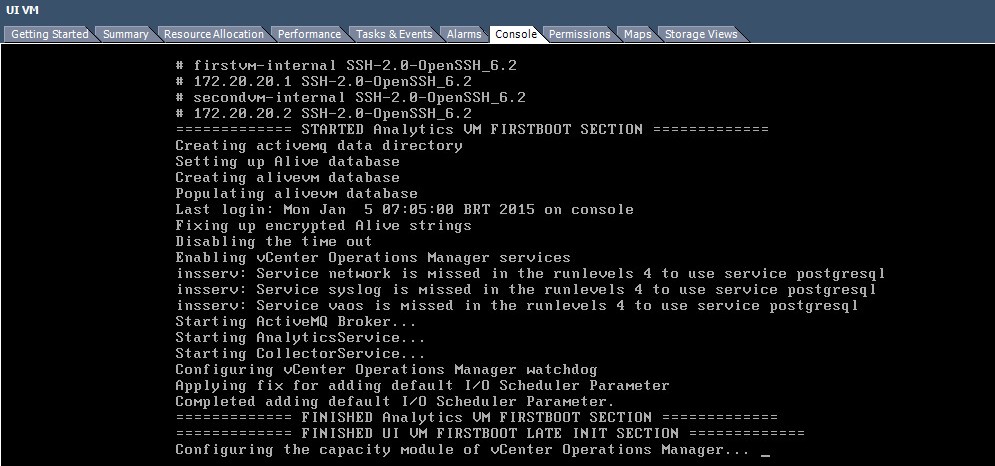The height and width of the screenshot is (466, 995).
Task: Switch to the Summary tab
Action: coord(125,34)
